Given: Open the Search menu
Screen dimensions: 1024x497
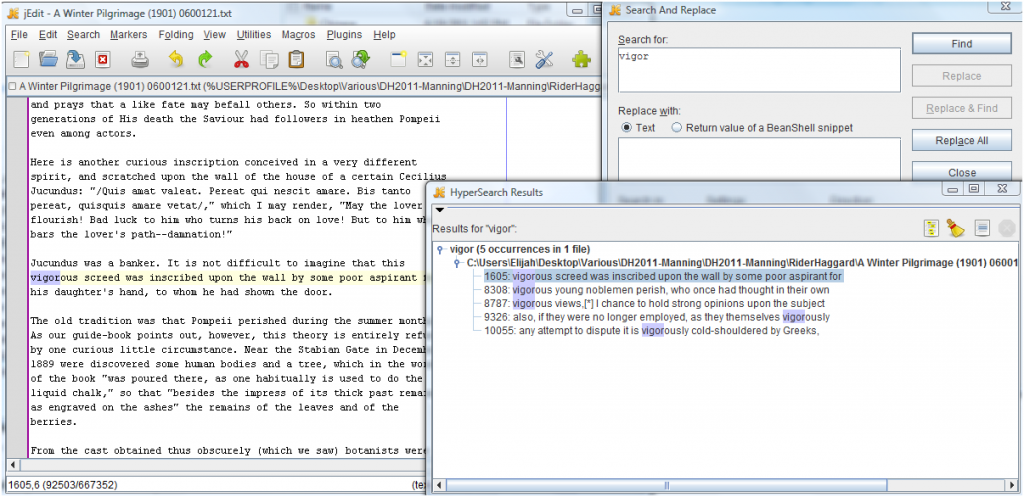Looking at the screenshot, I should [x=84, y=35].
